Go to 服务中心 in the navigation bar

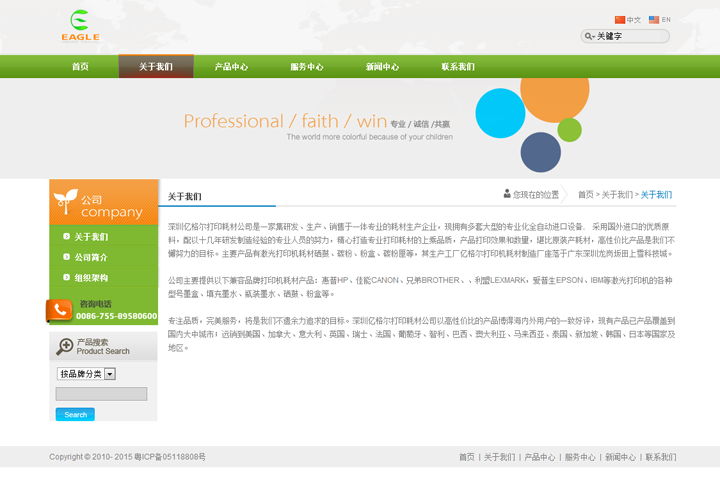(306, 67)
